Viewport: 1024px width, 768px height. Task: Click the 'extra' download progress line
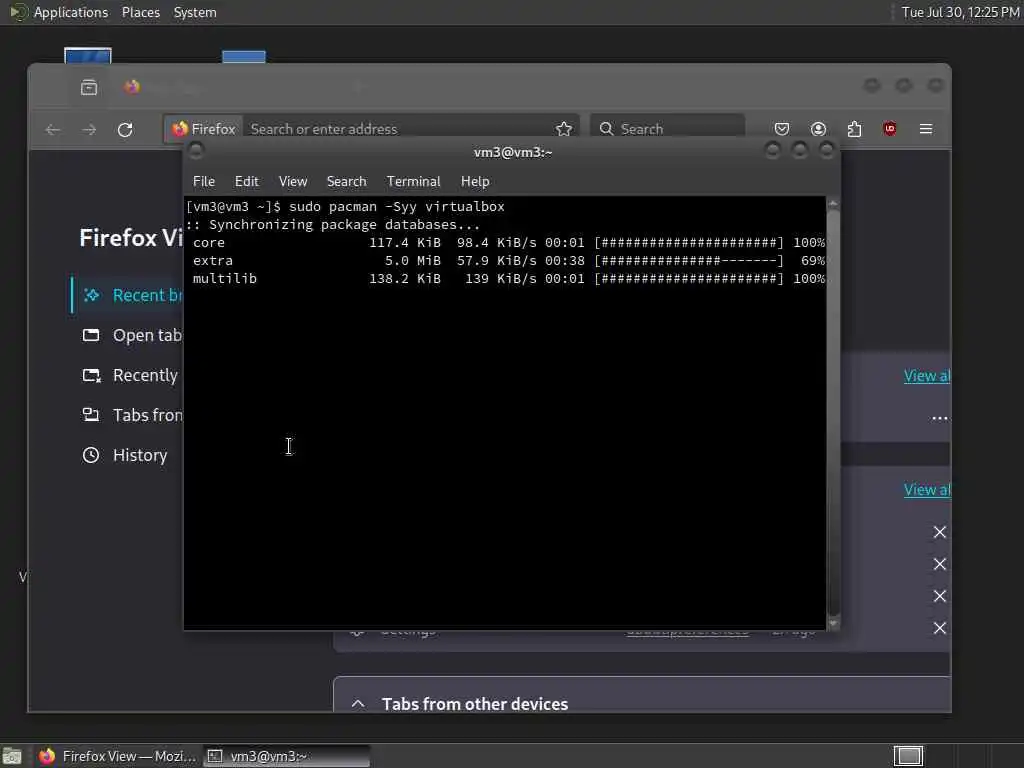click(x=508, y=261)
